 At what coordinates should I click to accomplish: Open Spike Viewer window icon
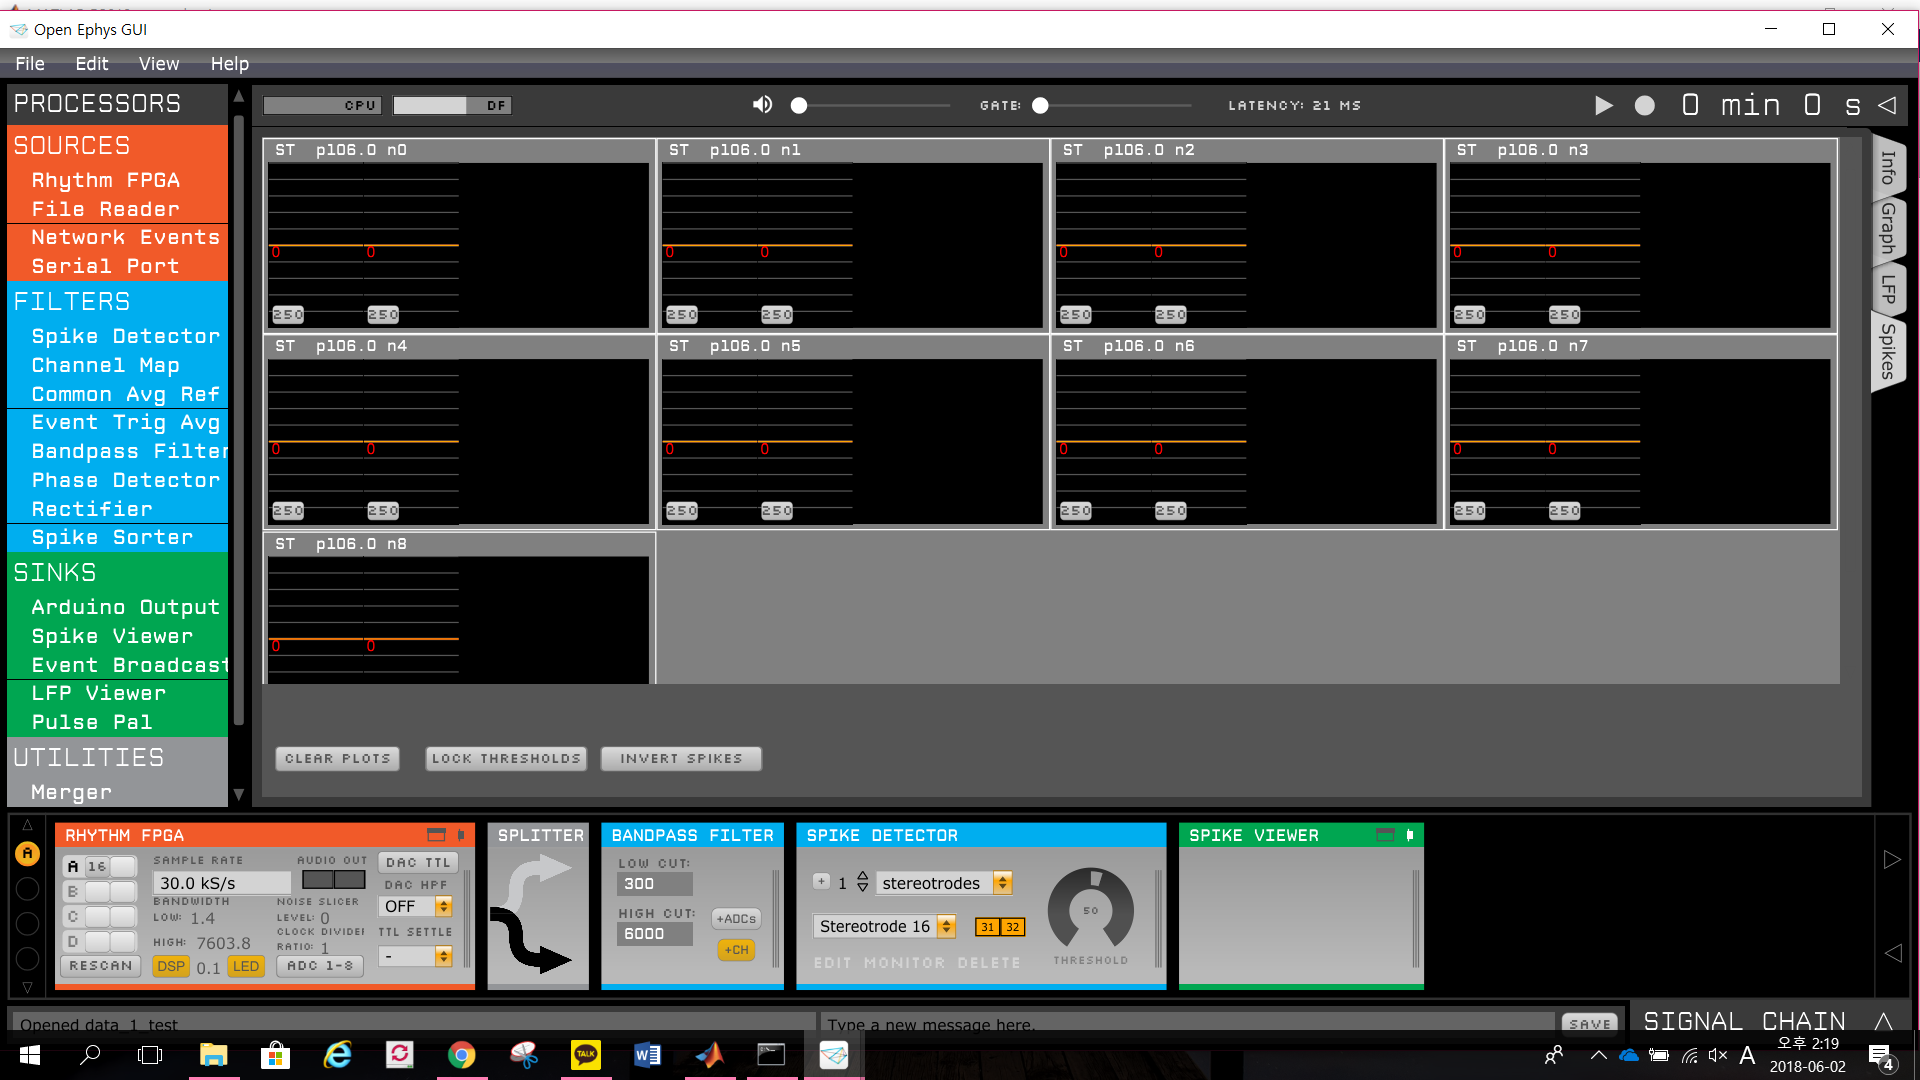[1385, 835]
